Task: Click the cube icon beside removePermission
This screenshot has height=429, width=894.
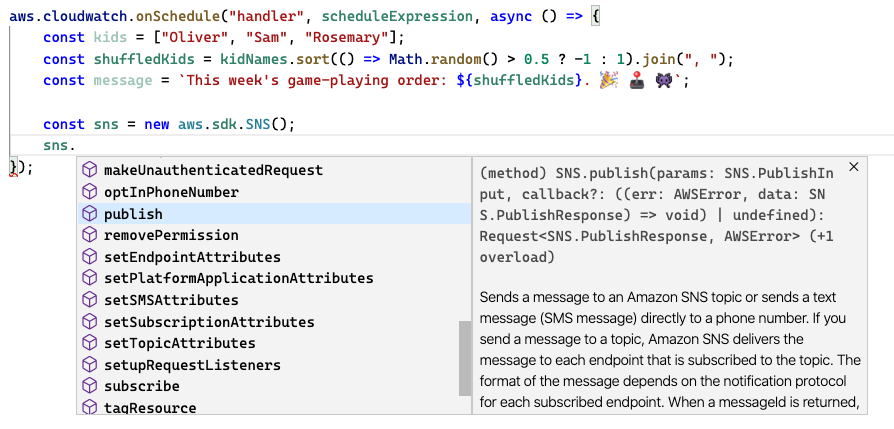Action: click(x=90, y=235)
